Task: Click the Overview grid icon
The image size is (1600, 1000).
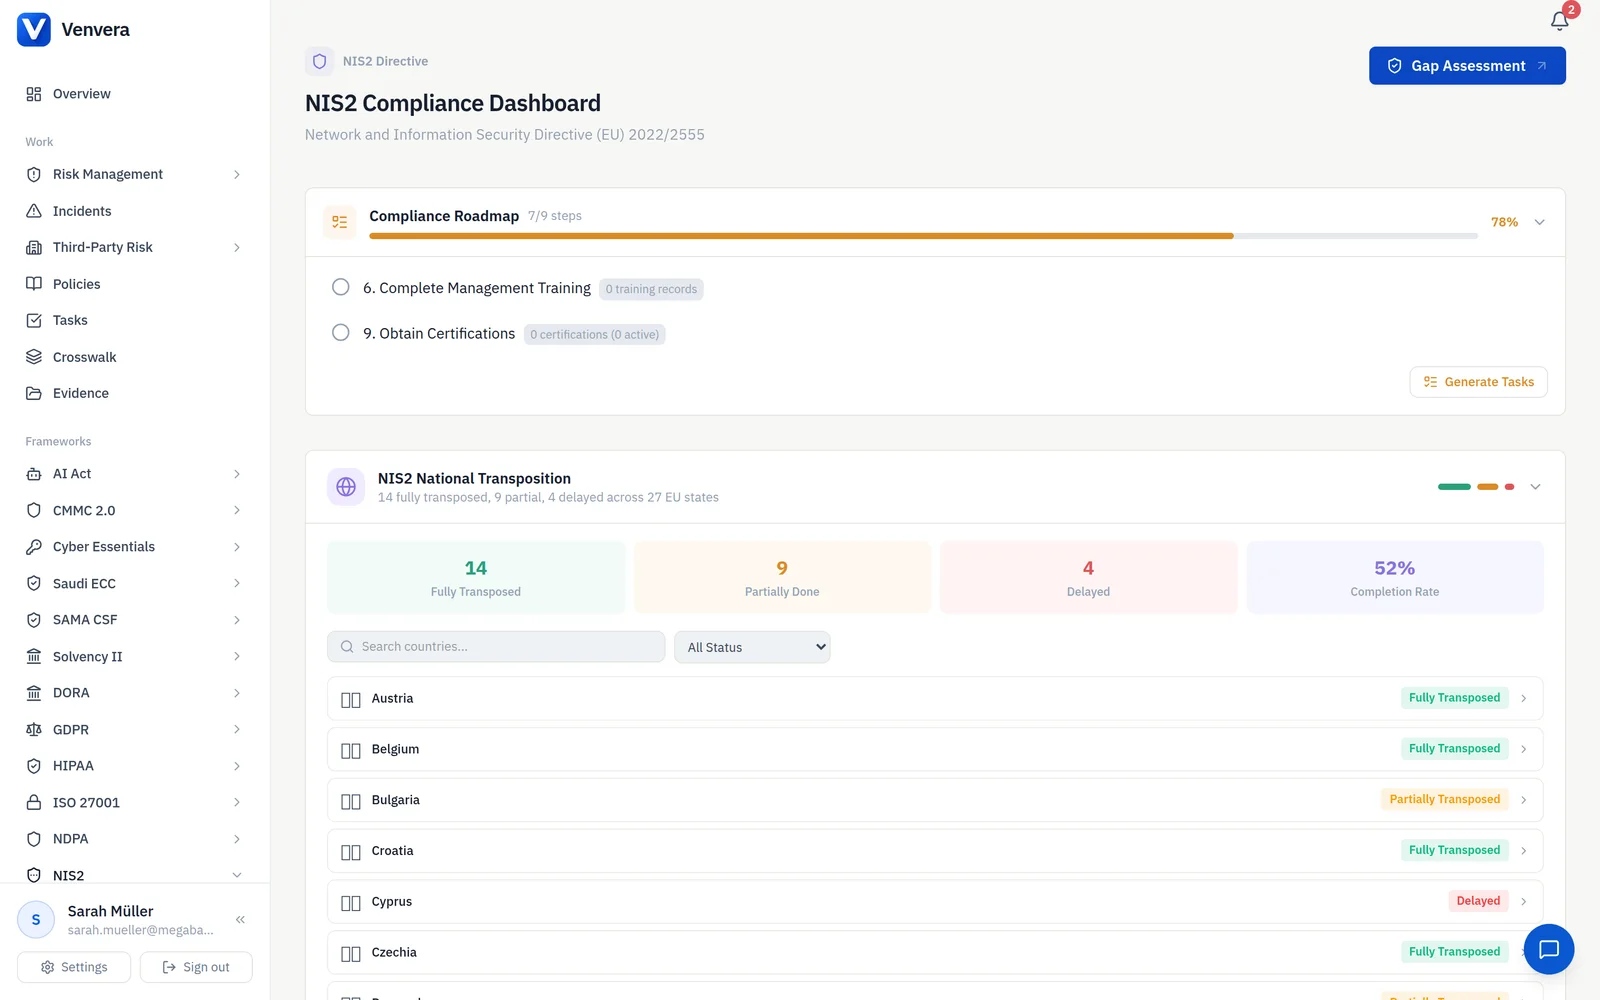Action: 34,94
